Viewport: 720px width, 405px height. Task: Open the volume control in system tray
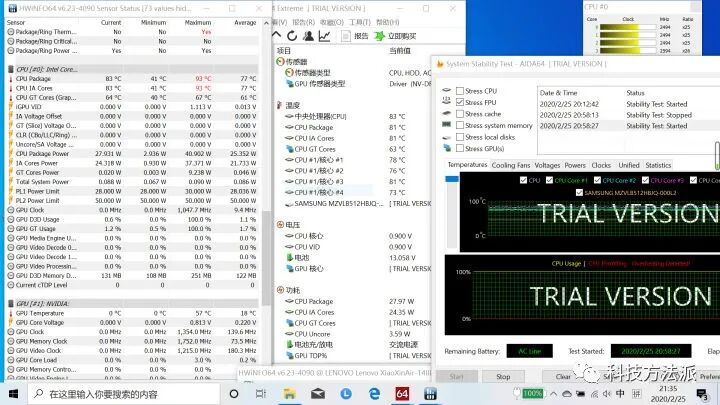click(607, 394)
